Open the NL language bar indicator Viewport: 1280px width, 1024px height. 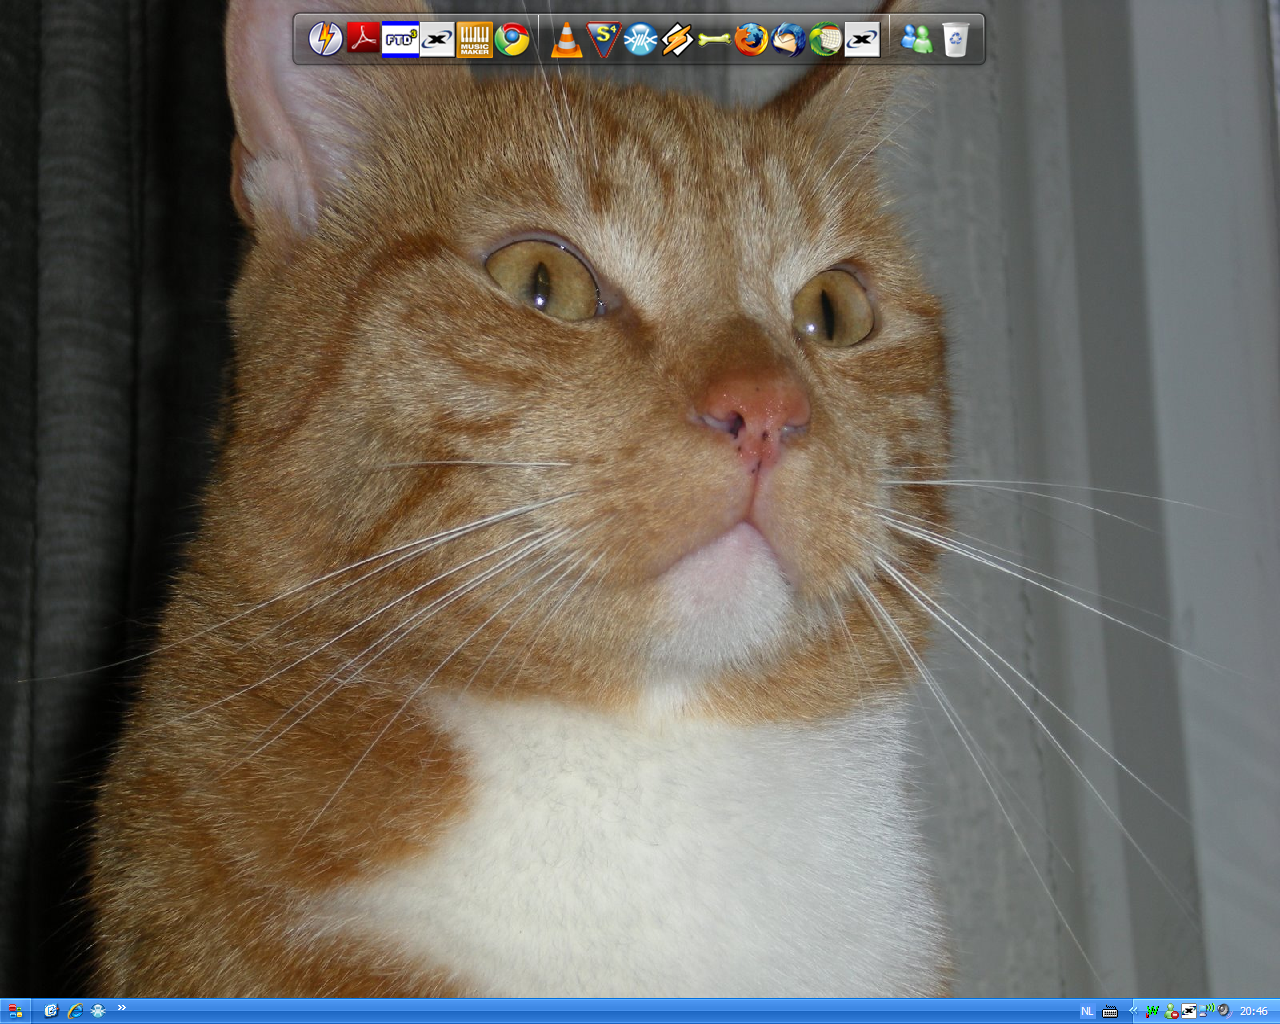(1087, 1012)
